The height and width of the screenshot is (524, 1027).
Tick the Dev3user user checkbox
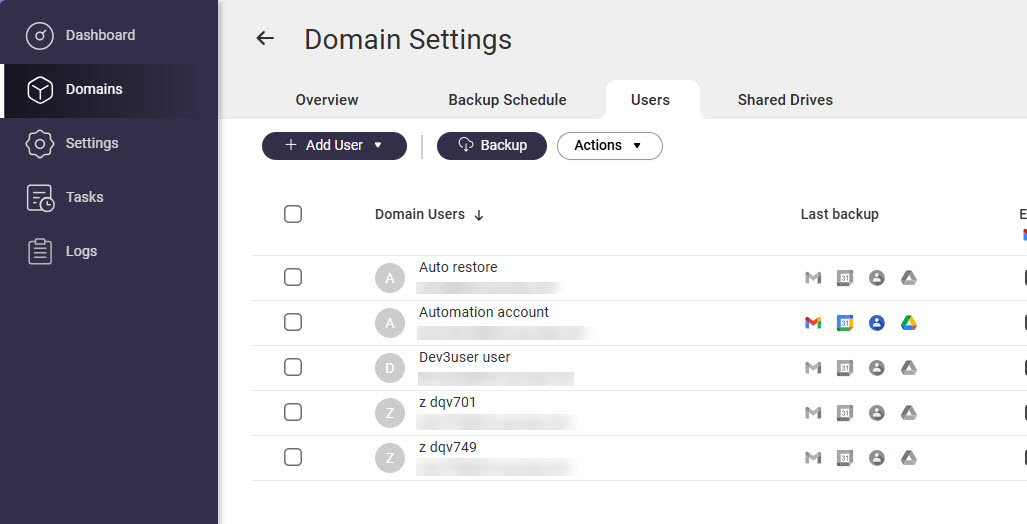click(x=293, y=367)
